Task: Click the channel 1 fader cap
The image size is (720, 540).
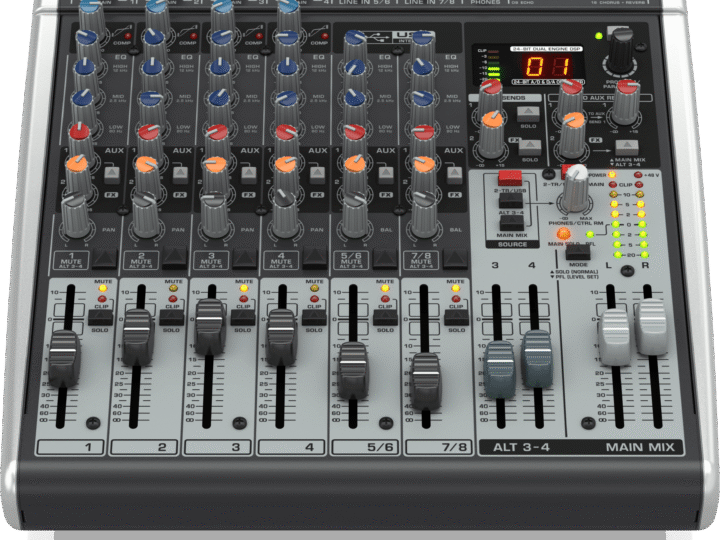Action: [64, 359]
